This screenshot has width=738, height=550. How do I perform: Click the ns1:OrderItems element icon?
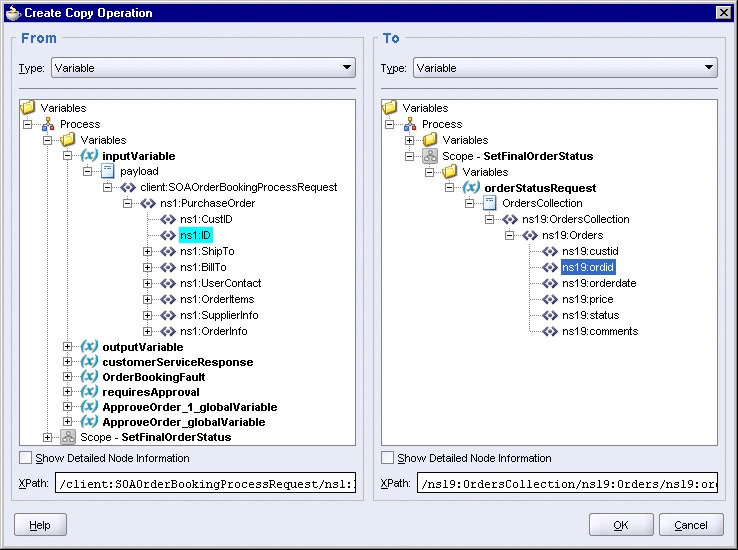[x=168, y=299]
